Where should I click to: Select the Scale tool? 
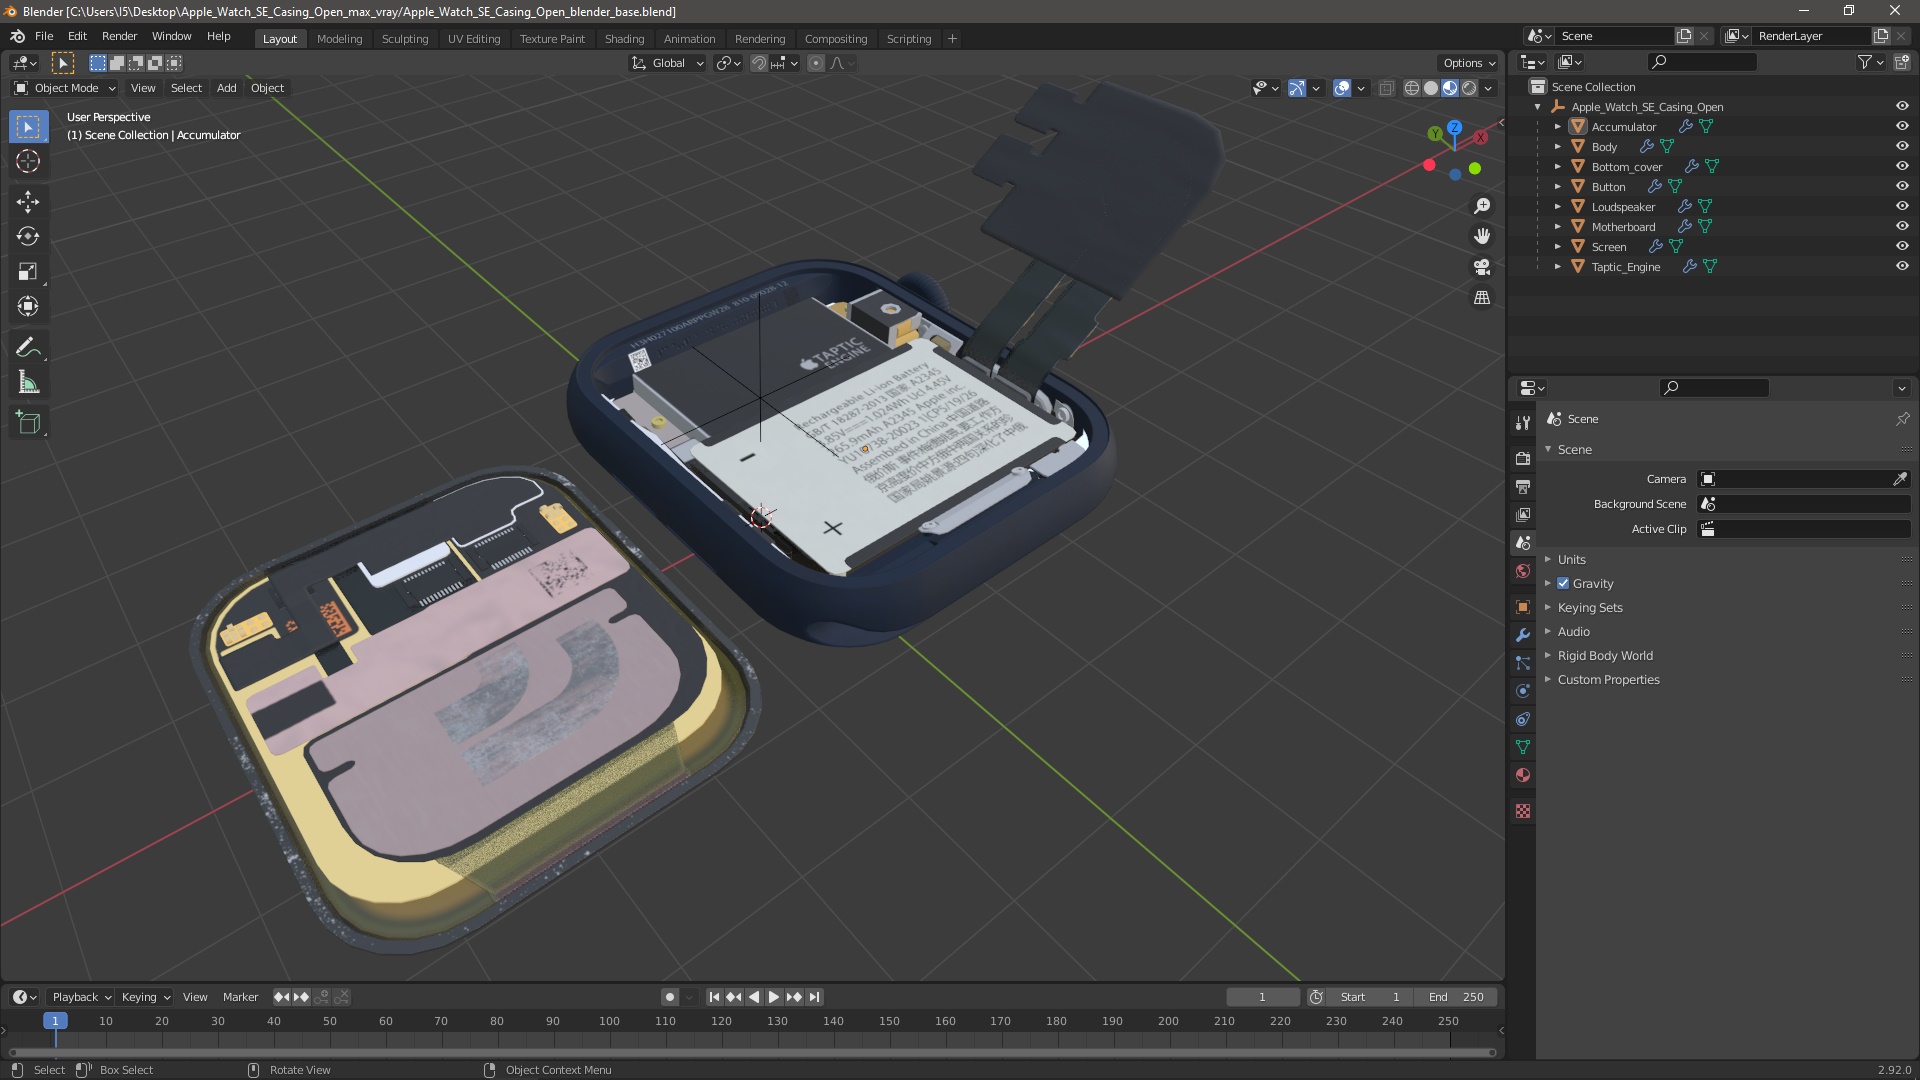pos(28,272)
